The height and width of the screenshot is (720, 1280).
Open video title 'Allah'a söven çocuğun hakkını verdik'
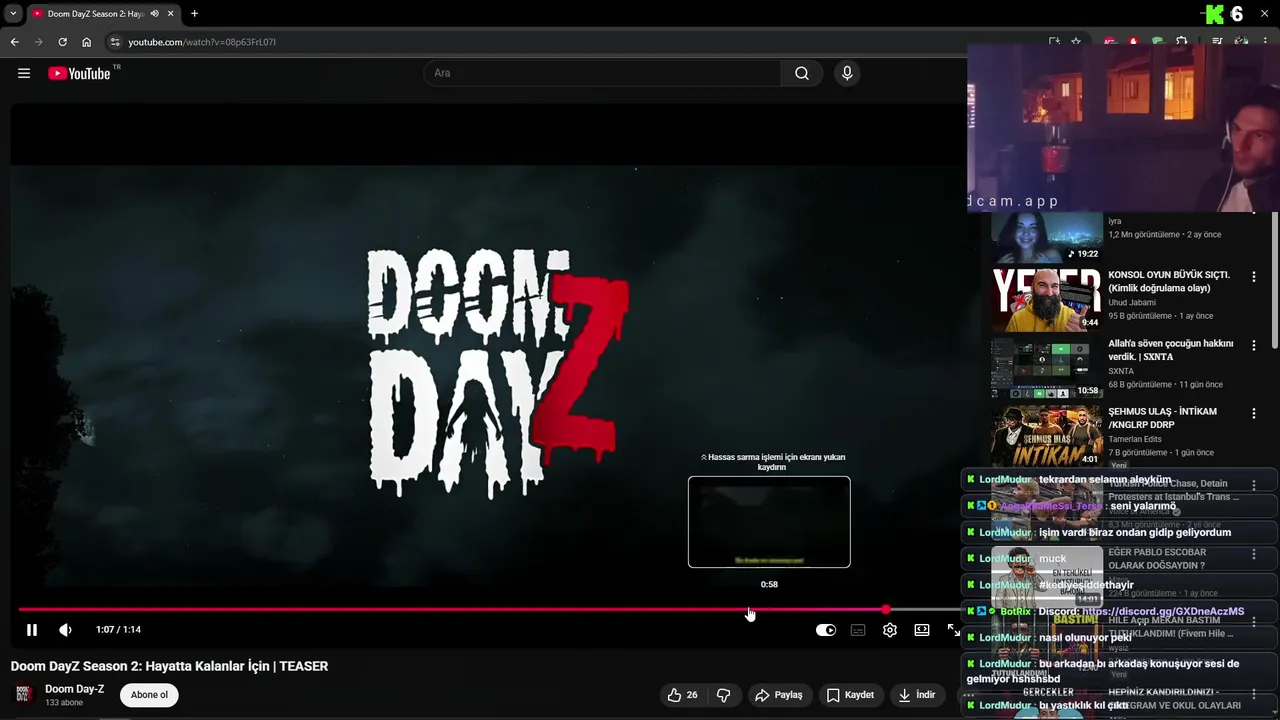point(1170,350)
